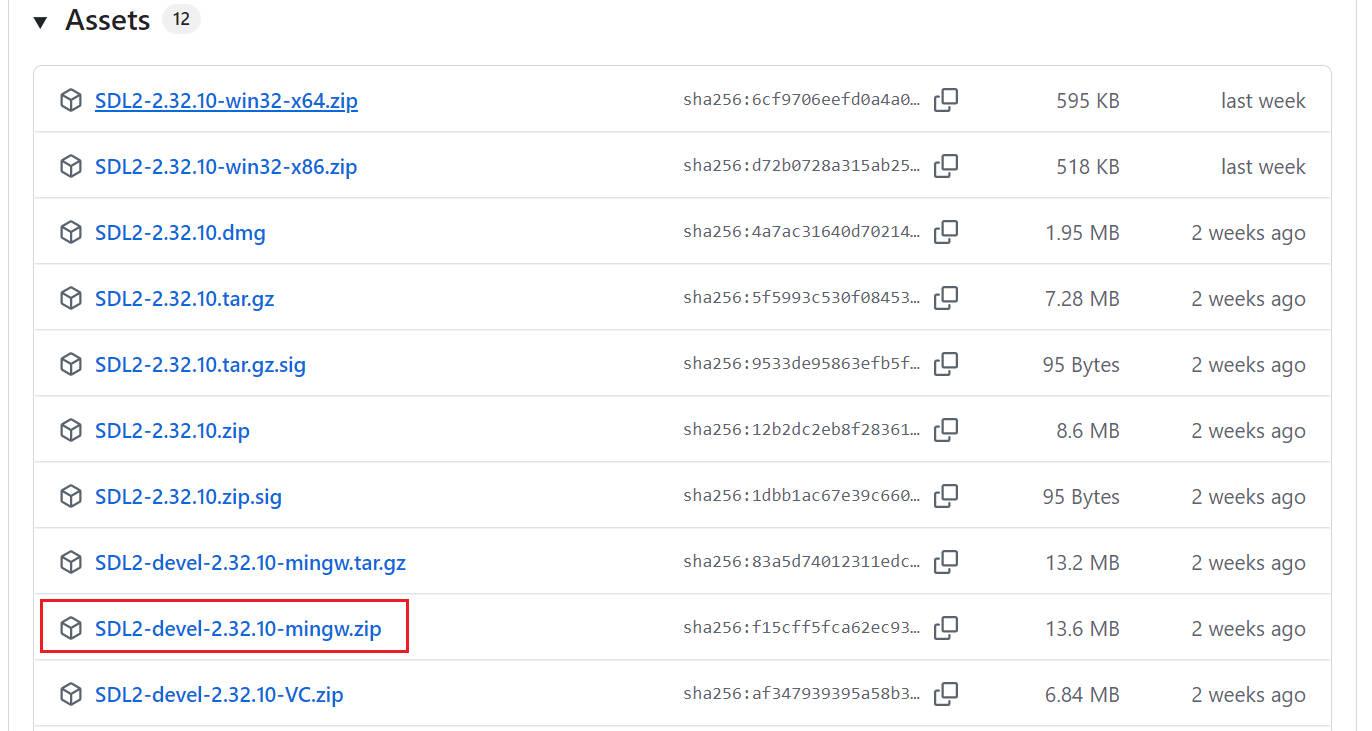Open SDL2-2.32.10.tar.gz.sig signature link
1372x731 pixels.
(x=200, y=365)
